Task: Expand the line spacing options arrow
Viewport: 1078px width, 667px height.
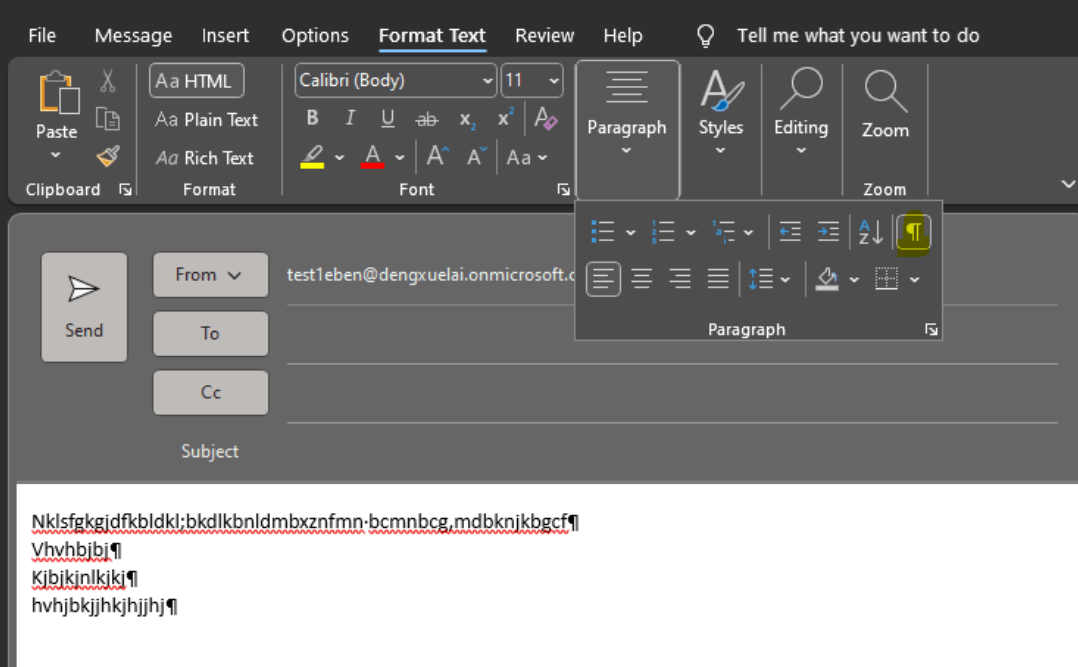Action: coord(785,280)
